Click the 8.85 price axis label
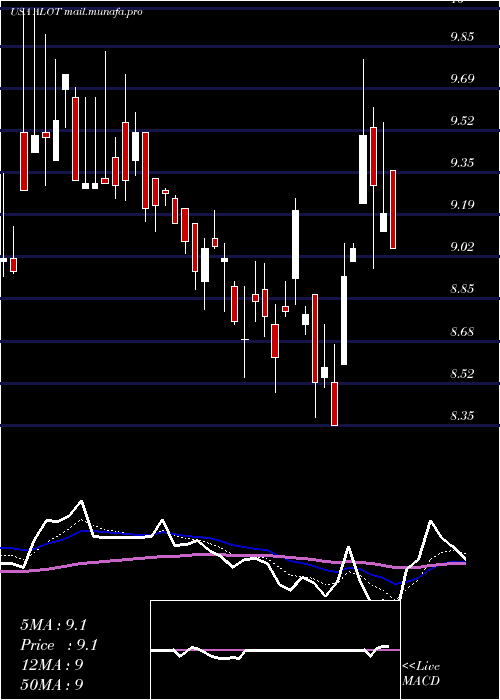Viewport: 500px width, 700px height. pos(462,289)
